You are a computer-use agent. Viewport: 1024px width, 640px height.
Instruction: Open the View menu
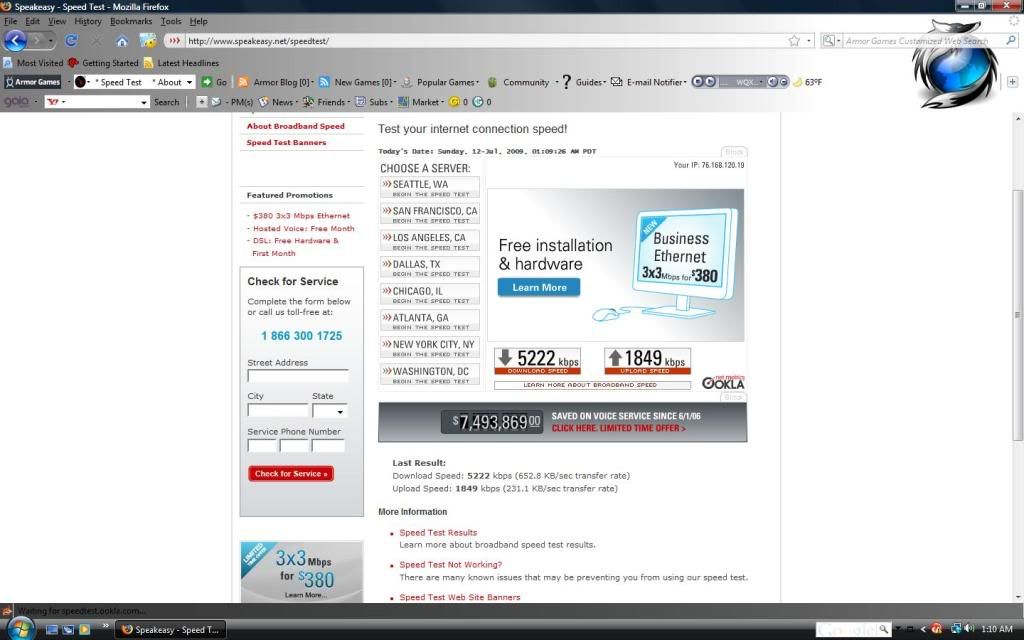[57, 21]
